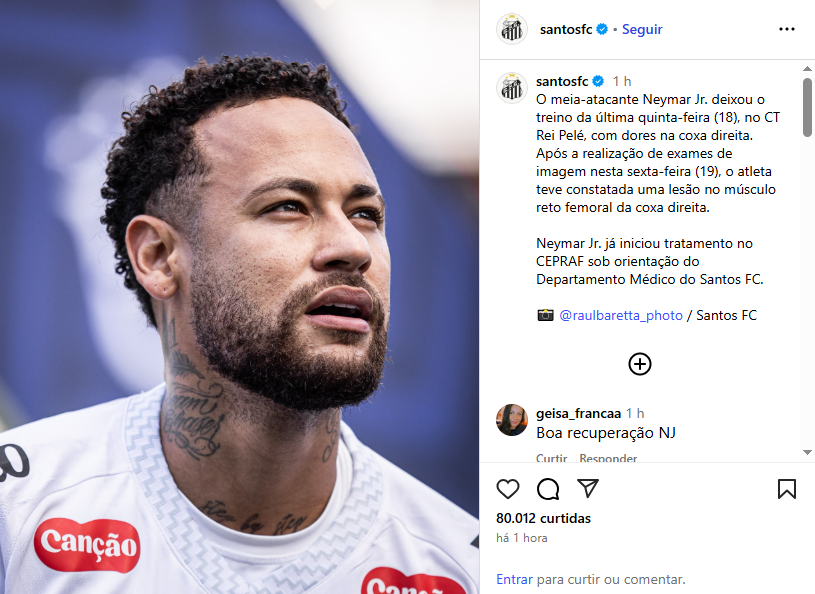This screenshot has width=815, height=594.
Task: Click the comments scrollbar up arrow
Action: (x=807, y=69)
